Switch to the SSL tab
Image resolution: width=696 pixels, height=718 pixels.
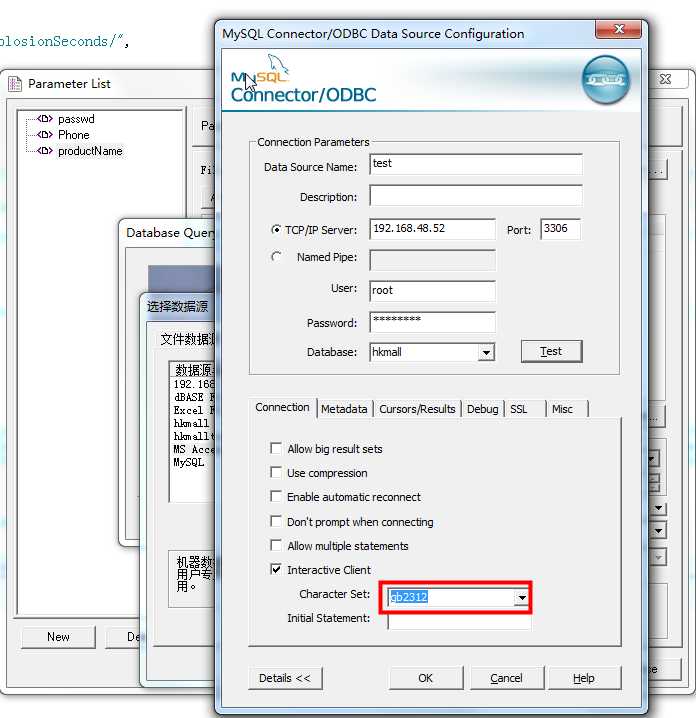point(525,409)
